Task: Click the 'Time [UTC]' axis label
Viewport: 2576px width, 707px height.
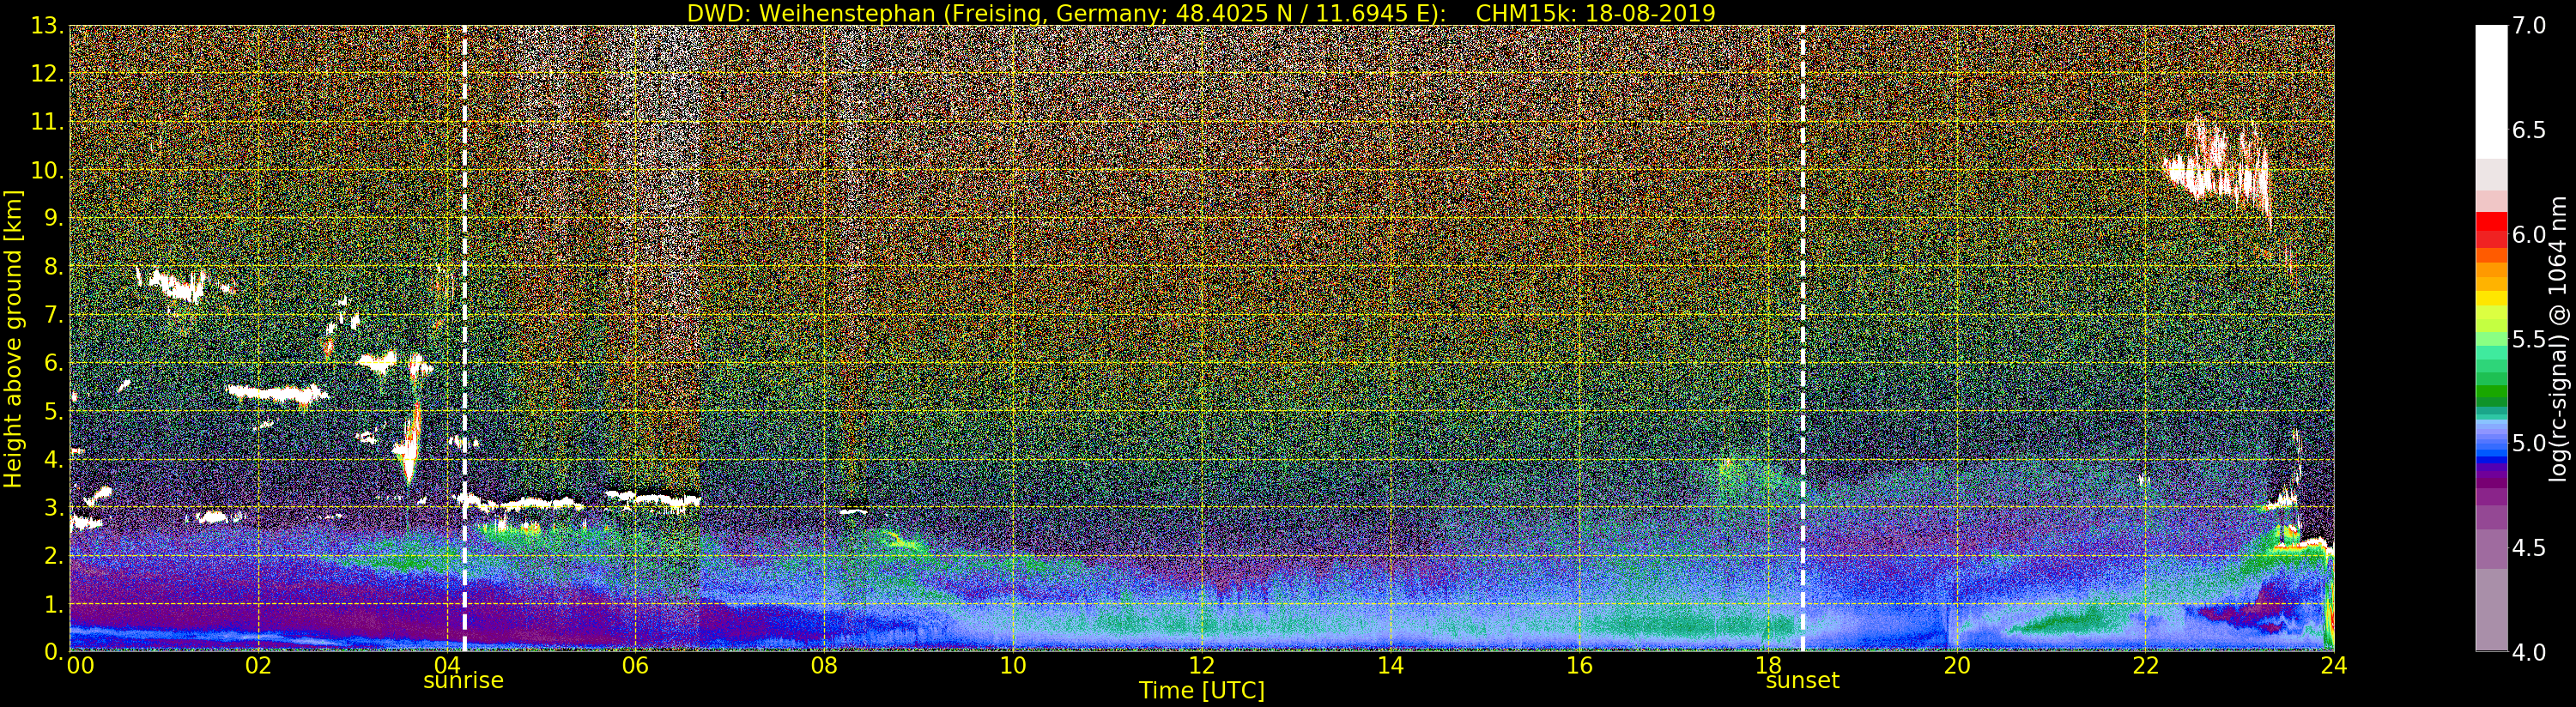Action: point(1202,691)
